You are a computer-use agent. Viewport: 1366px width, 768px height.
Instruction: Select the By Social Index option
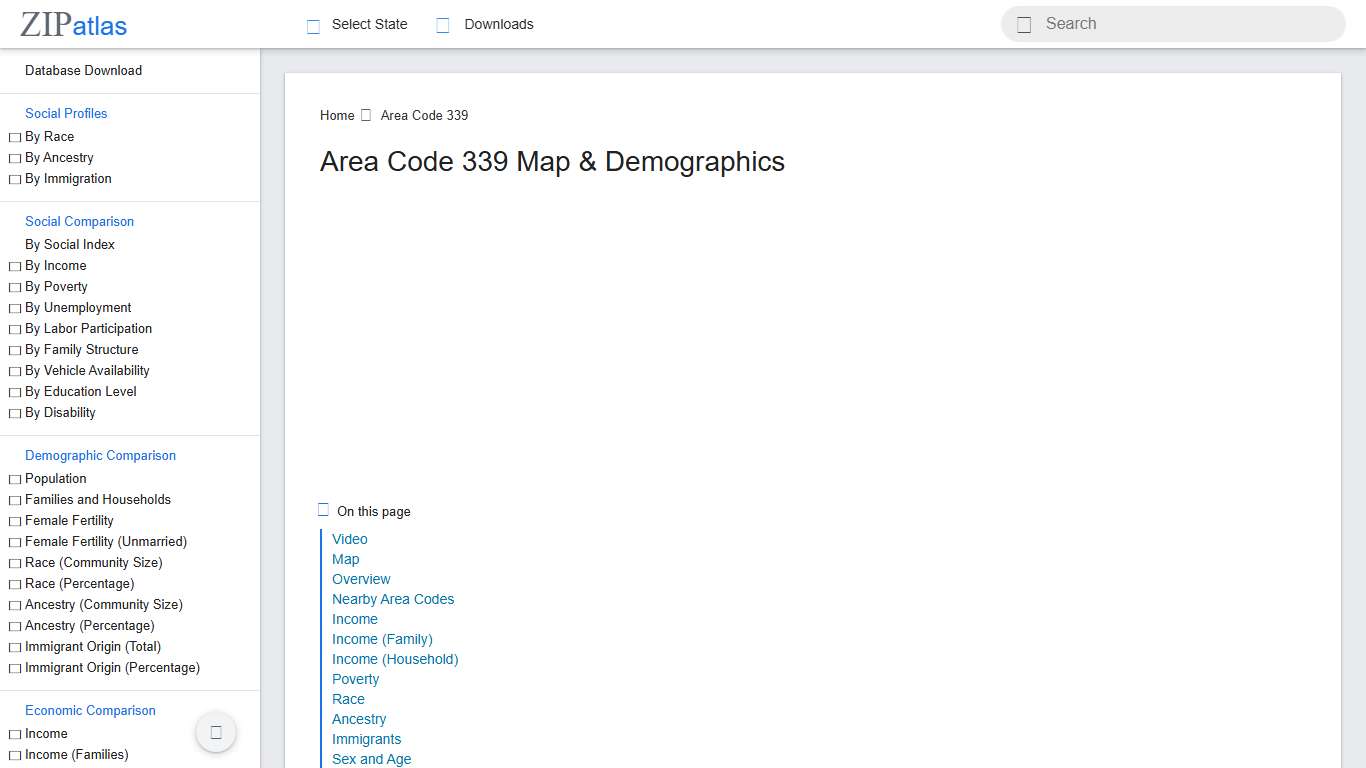(69, 244)
